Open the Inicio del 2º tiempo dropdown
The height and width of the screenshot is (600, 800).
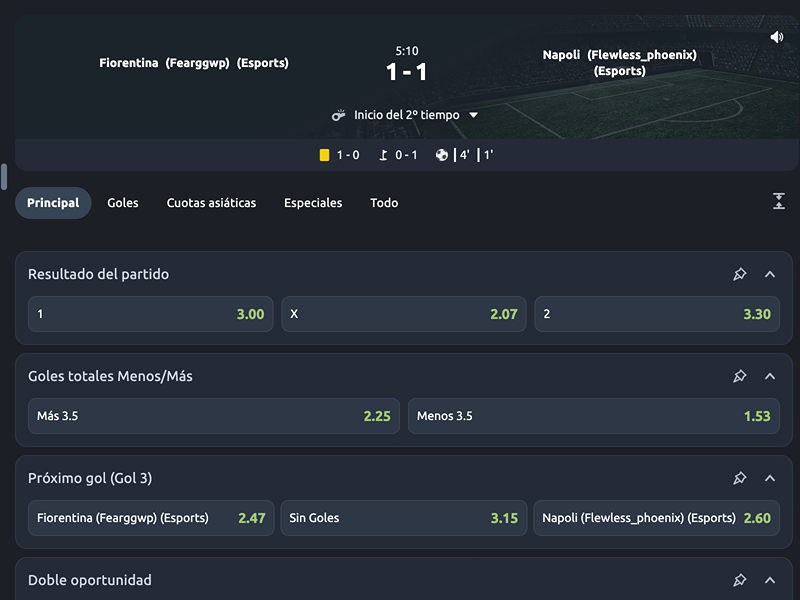474,115
